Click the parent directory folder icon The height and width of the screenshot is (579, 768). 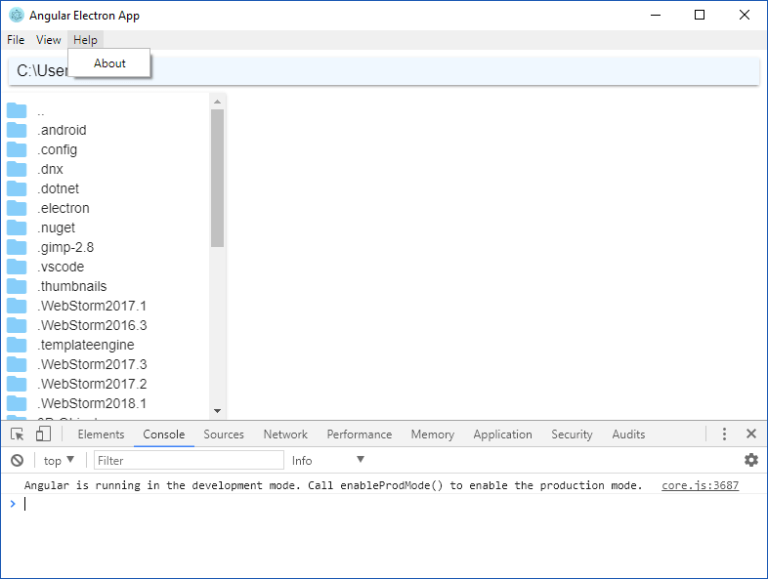click(17, 111)
